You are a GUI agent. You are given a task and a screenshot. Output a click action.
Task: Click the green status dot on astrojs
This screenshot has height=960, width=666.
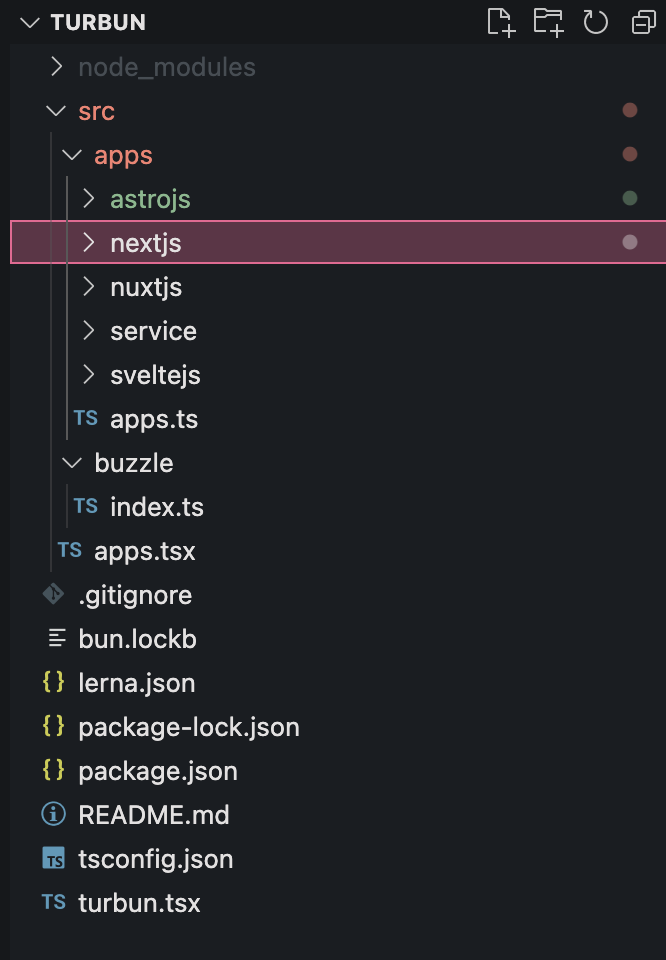coord(630,198)
